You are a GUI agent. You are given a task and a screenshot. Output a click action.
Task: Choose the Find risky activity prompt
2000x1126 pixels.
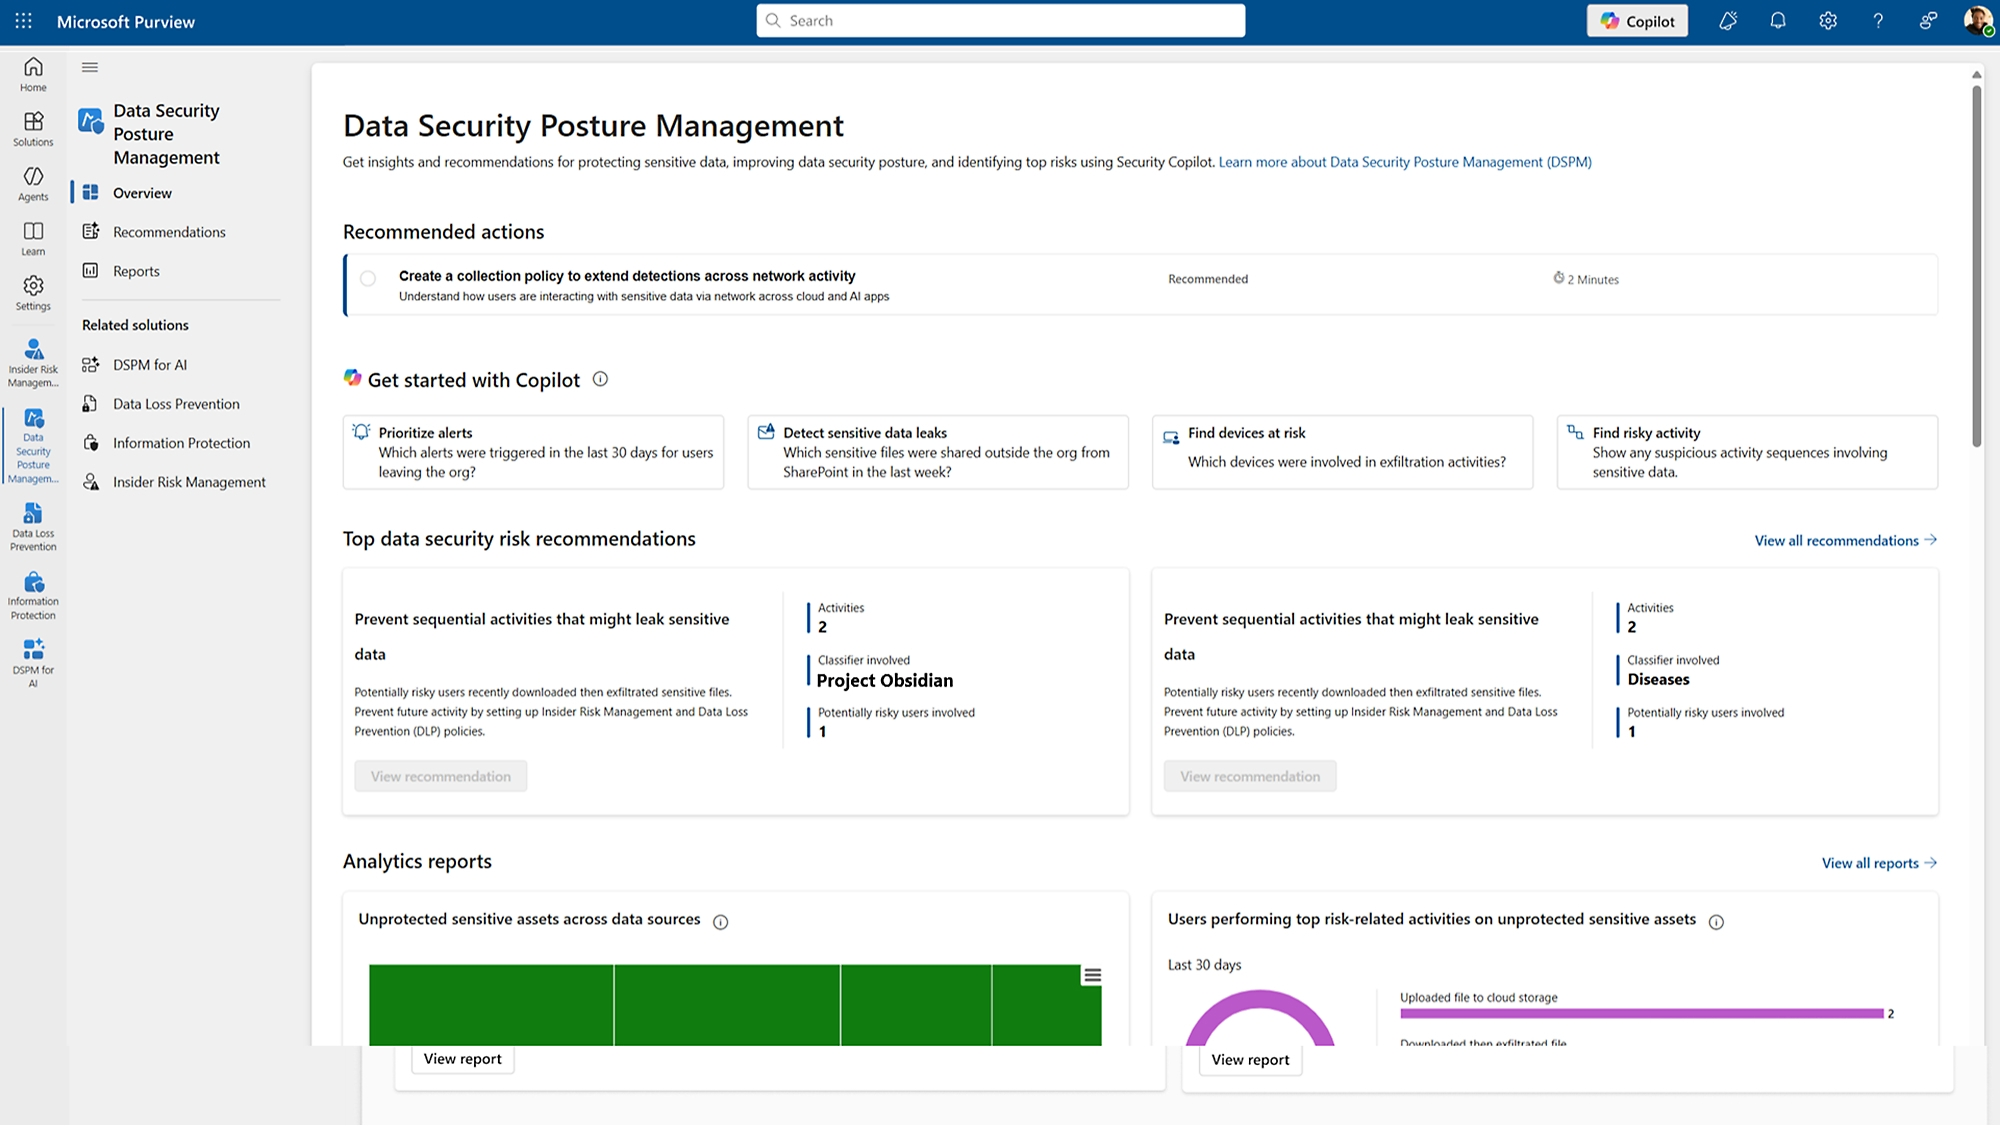pyautogui.click(x=1747, y=452)
